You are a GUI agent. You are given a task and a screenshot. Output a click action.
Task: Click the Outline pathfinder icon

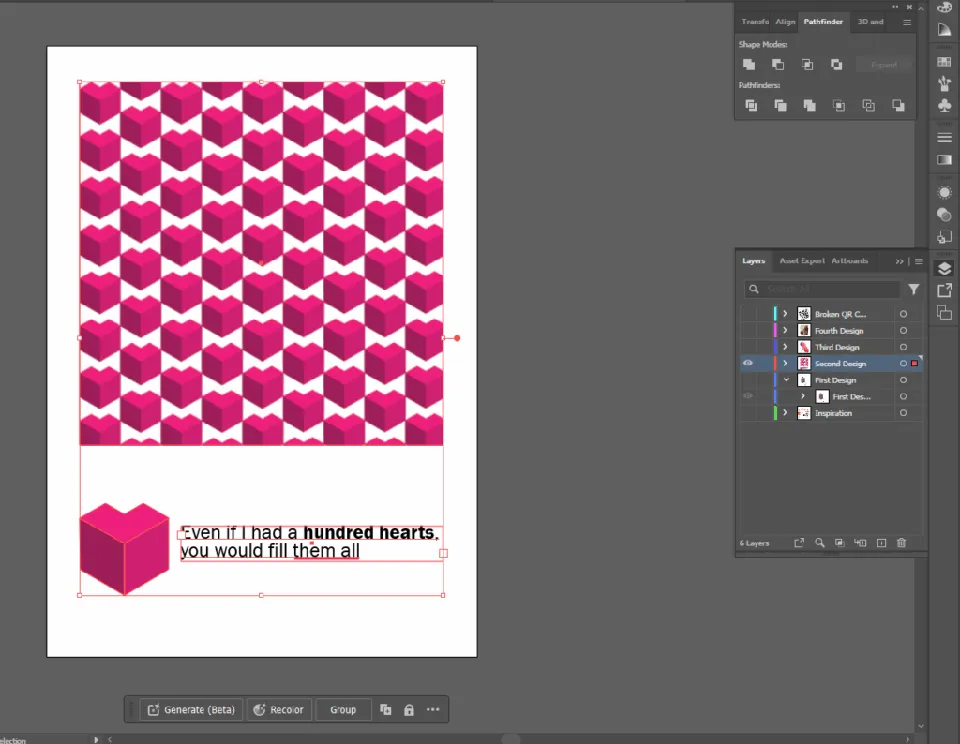[868, 105]
